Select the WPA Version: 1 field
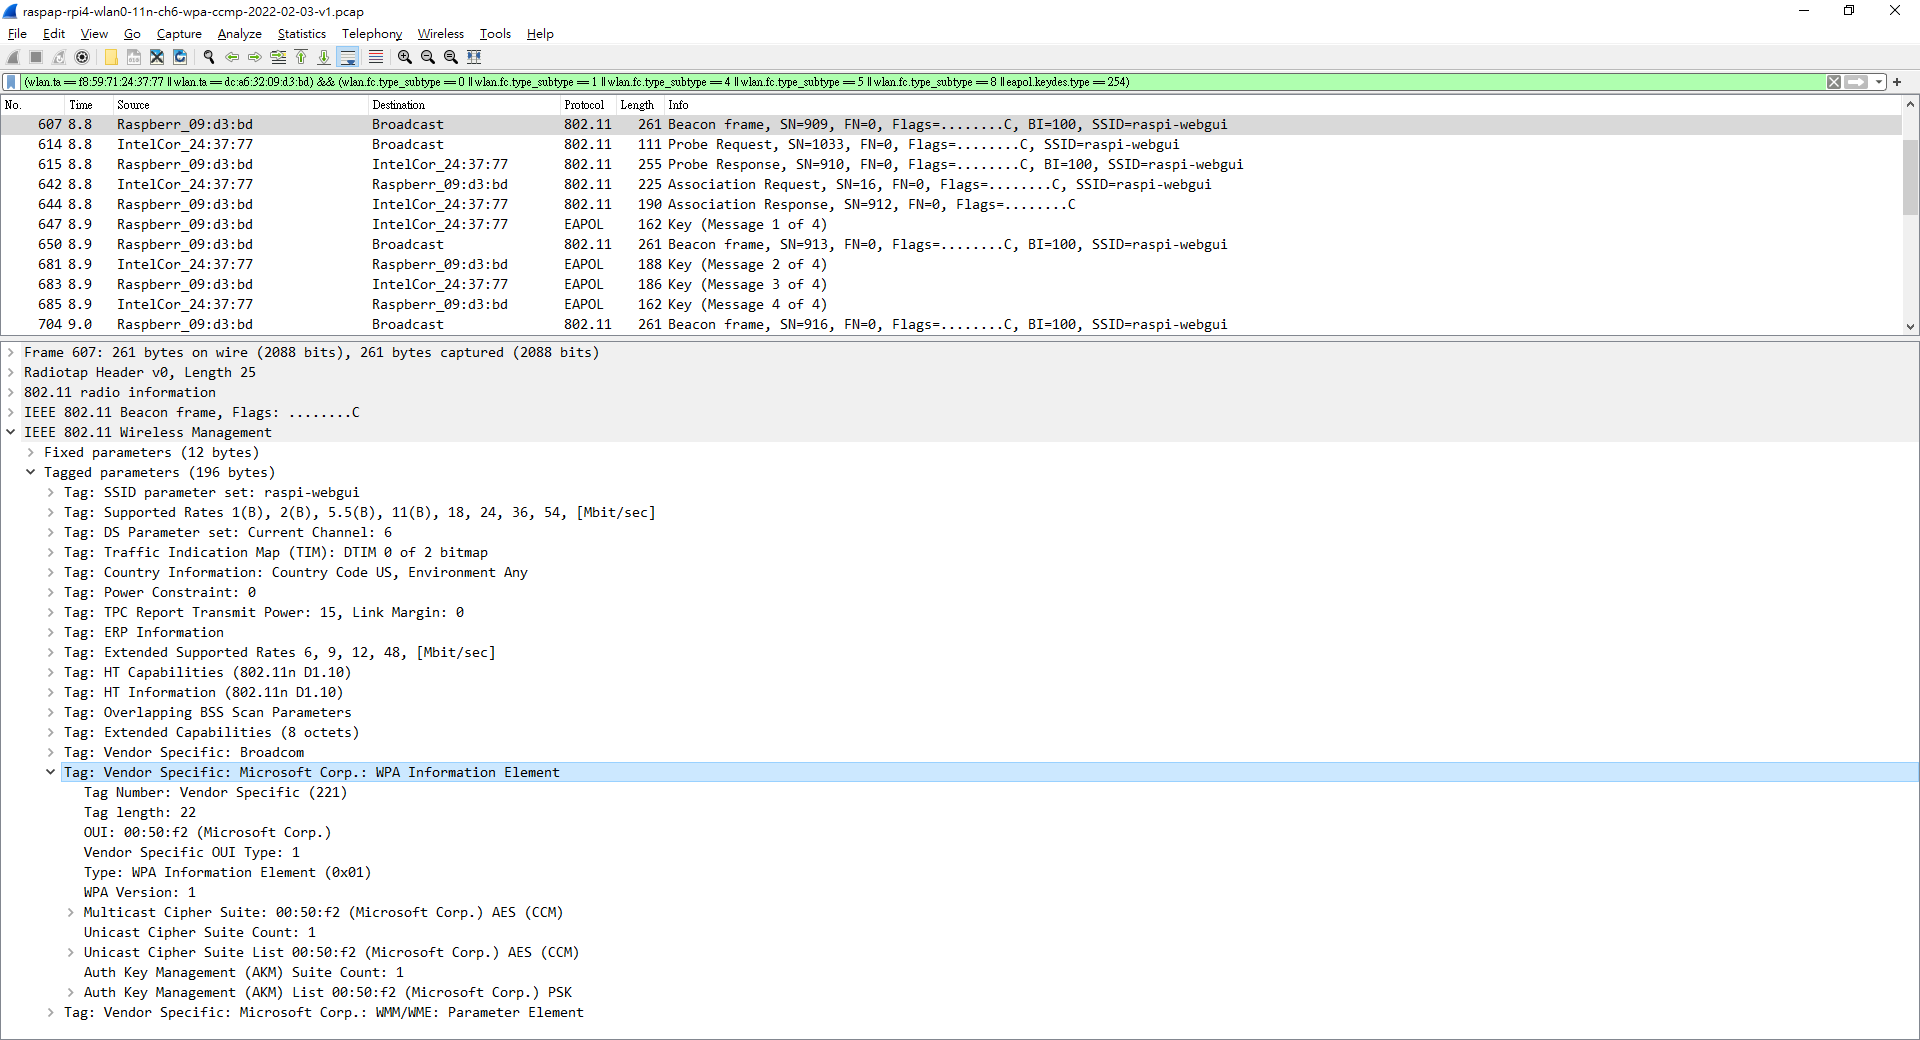Image resolution: width=1920 pixels, height=1040 pixels. pyautogui.click(x=140, y=892)
